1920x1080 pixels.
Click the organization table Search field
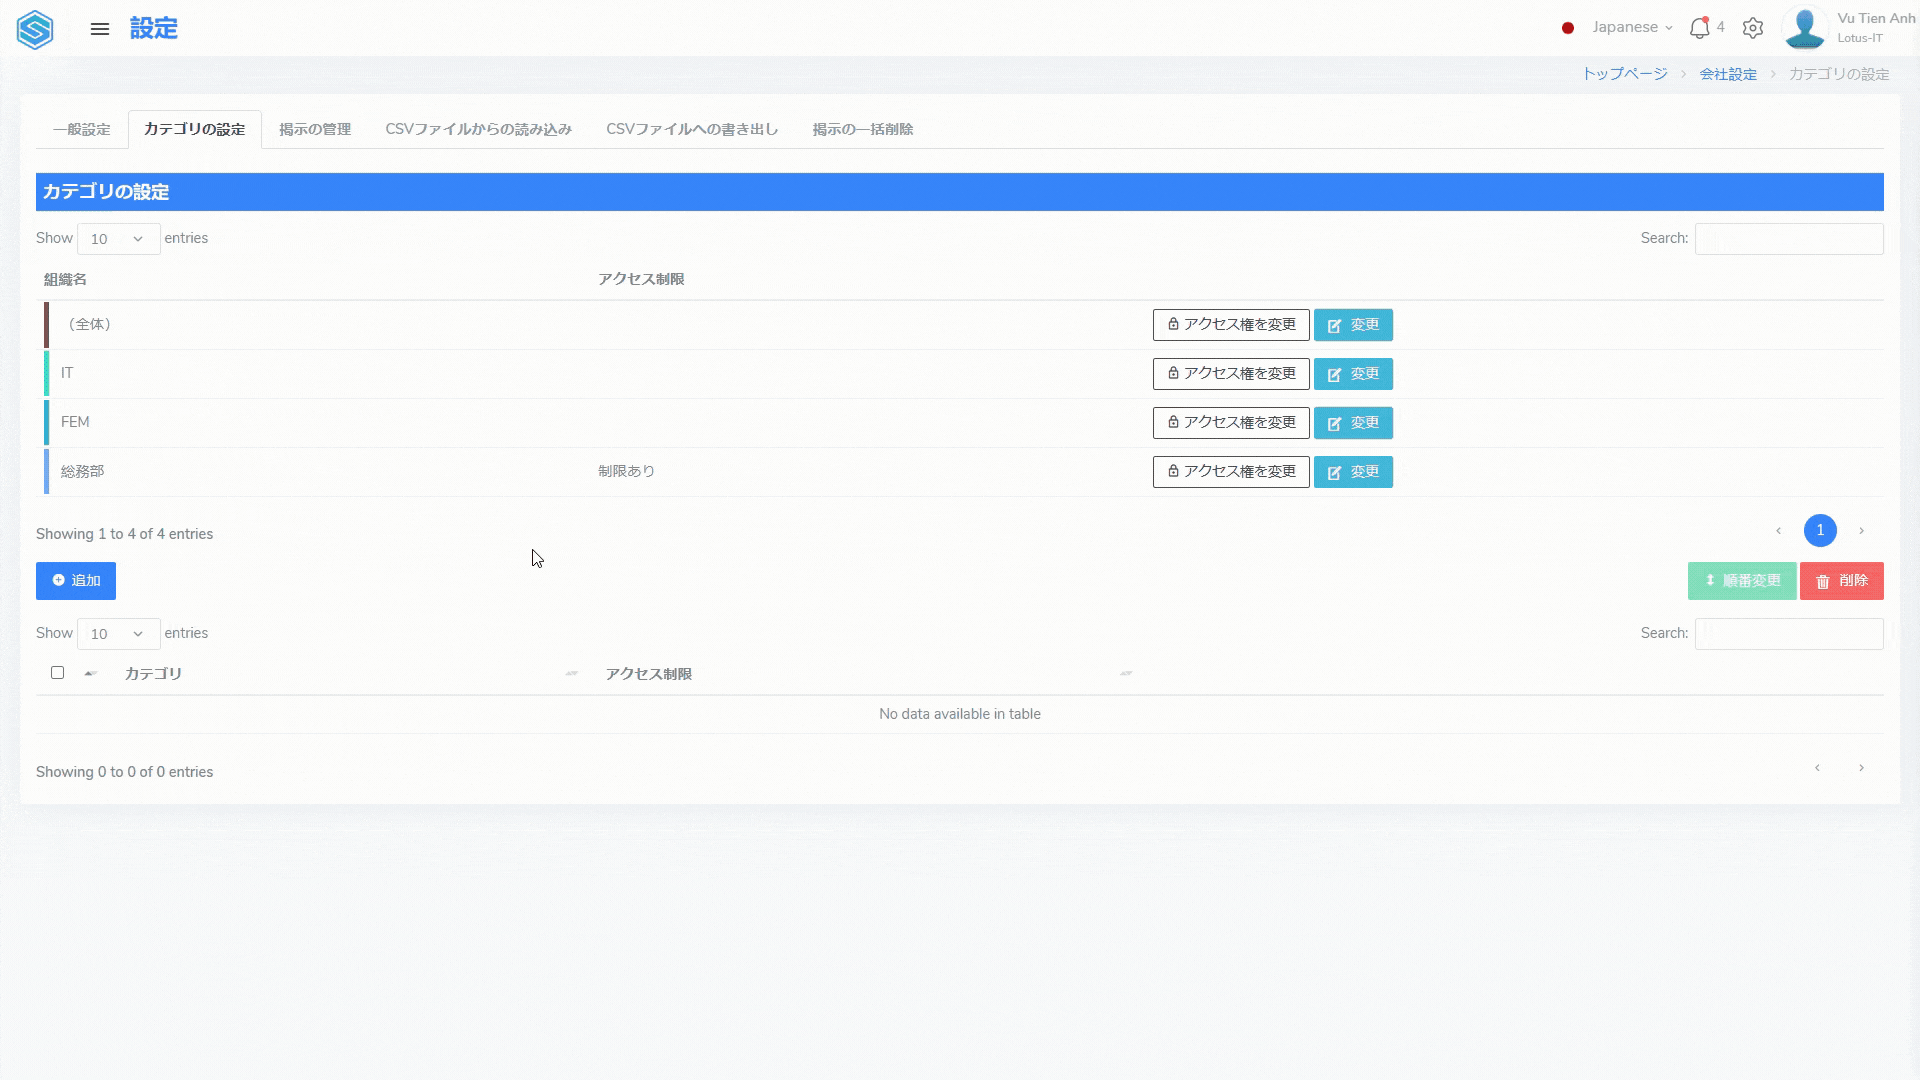pos(1788,239)
